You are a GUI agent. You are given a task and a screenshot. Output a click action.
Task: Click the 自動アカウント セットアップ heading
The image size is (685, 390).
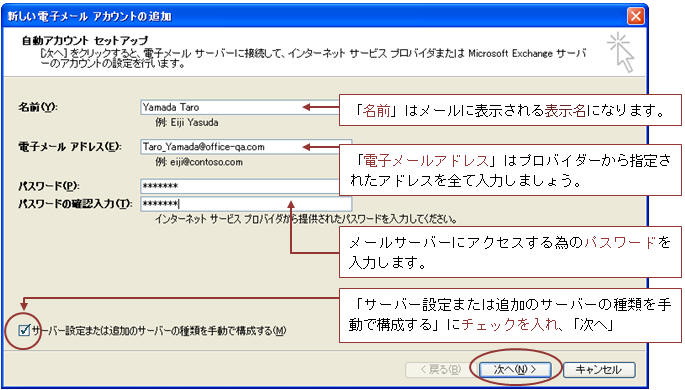(x=85, y=41)
